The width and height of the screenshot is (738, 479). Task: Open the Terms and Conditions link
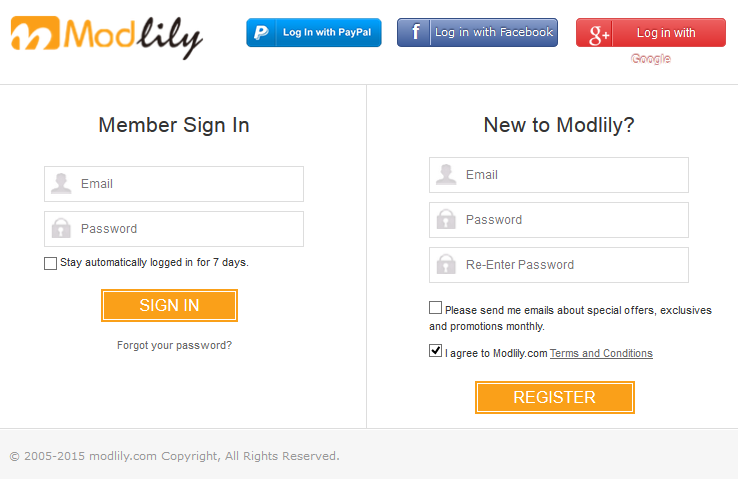pos(601,353)
